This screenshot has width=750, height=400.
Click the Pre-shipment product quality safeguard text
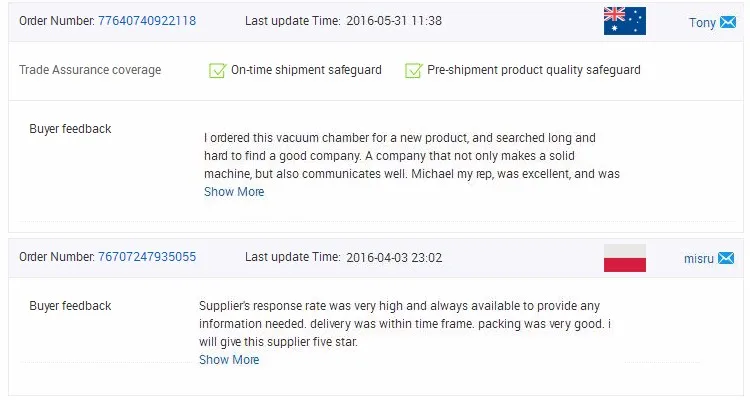(x=534, y=70)
